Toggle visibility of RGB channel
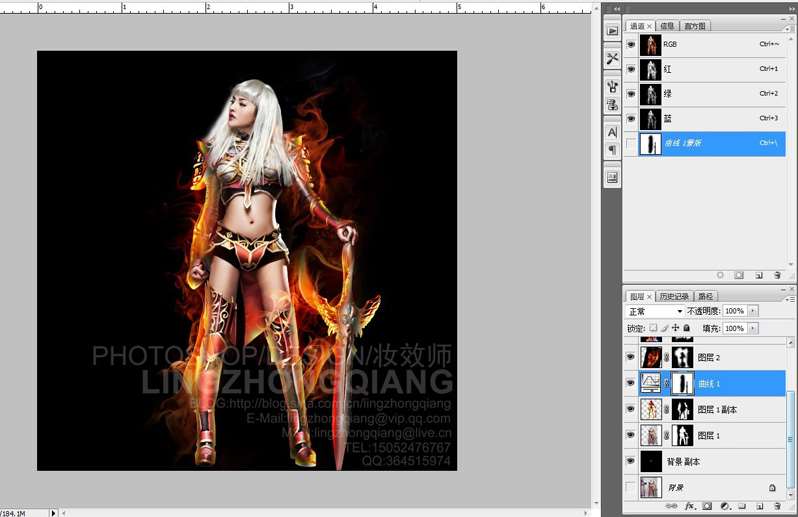The width and height of the screenshot is (798, 517). pos(631,44)
